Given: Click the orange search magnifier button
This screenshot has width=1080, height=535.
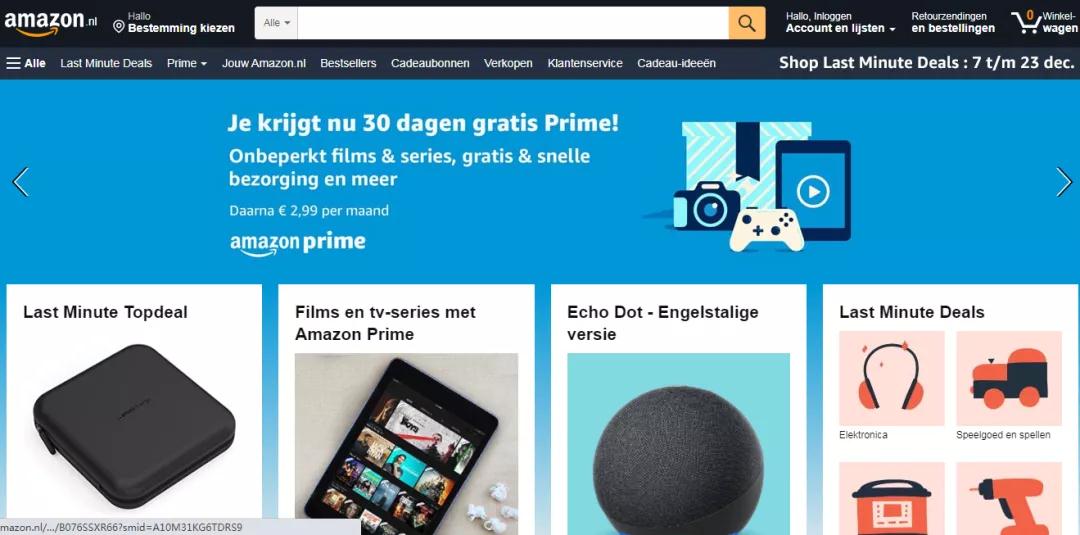Looking at the screenshot, I should [747, 23].
